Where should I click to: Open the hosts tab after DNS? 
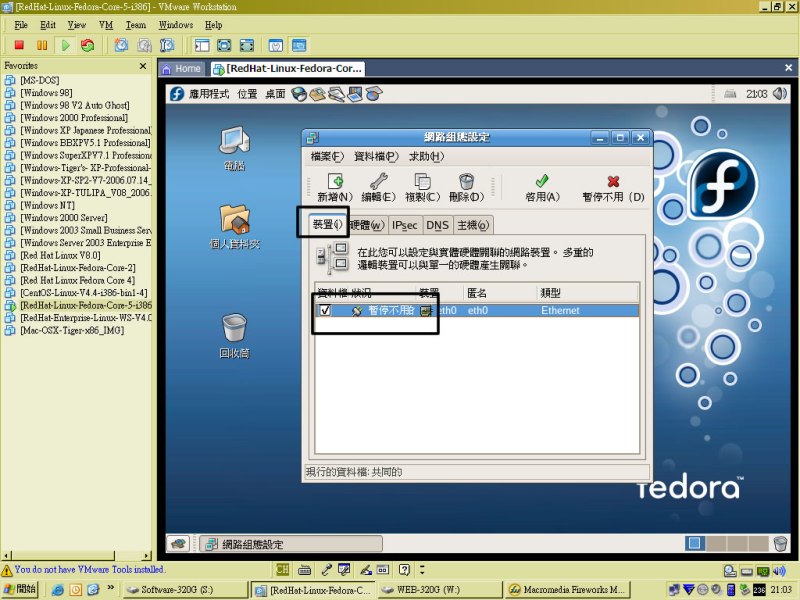(473, 225)
